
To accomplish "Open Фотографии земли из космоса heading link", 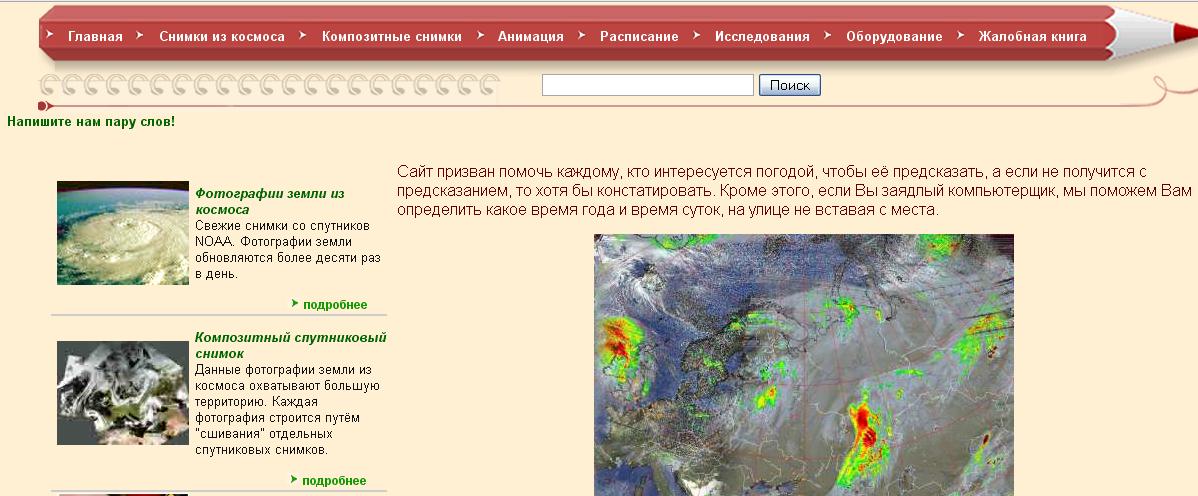I will point(270,201).
